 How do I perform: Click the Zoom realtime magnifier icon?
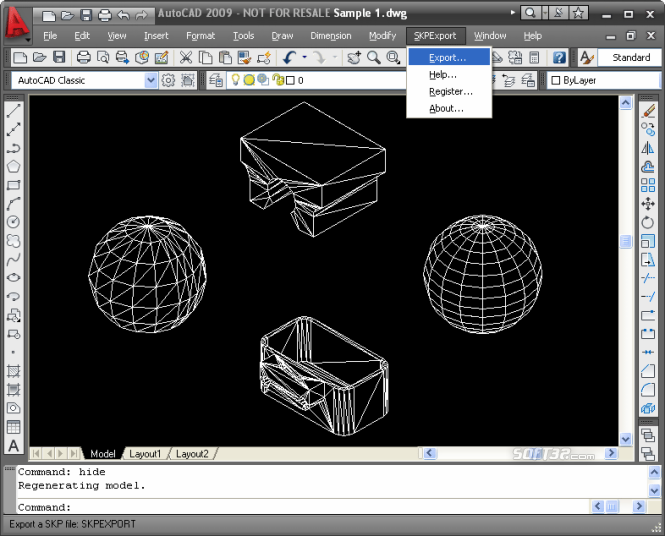(374, 57)
